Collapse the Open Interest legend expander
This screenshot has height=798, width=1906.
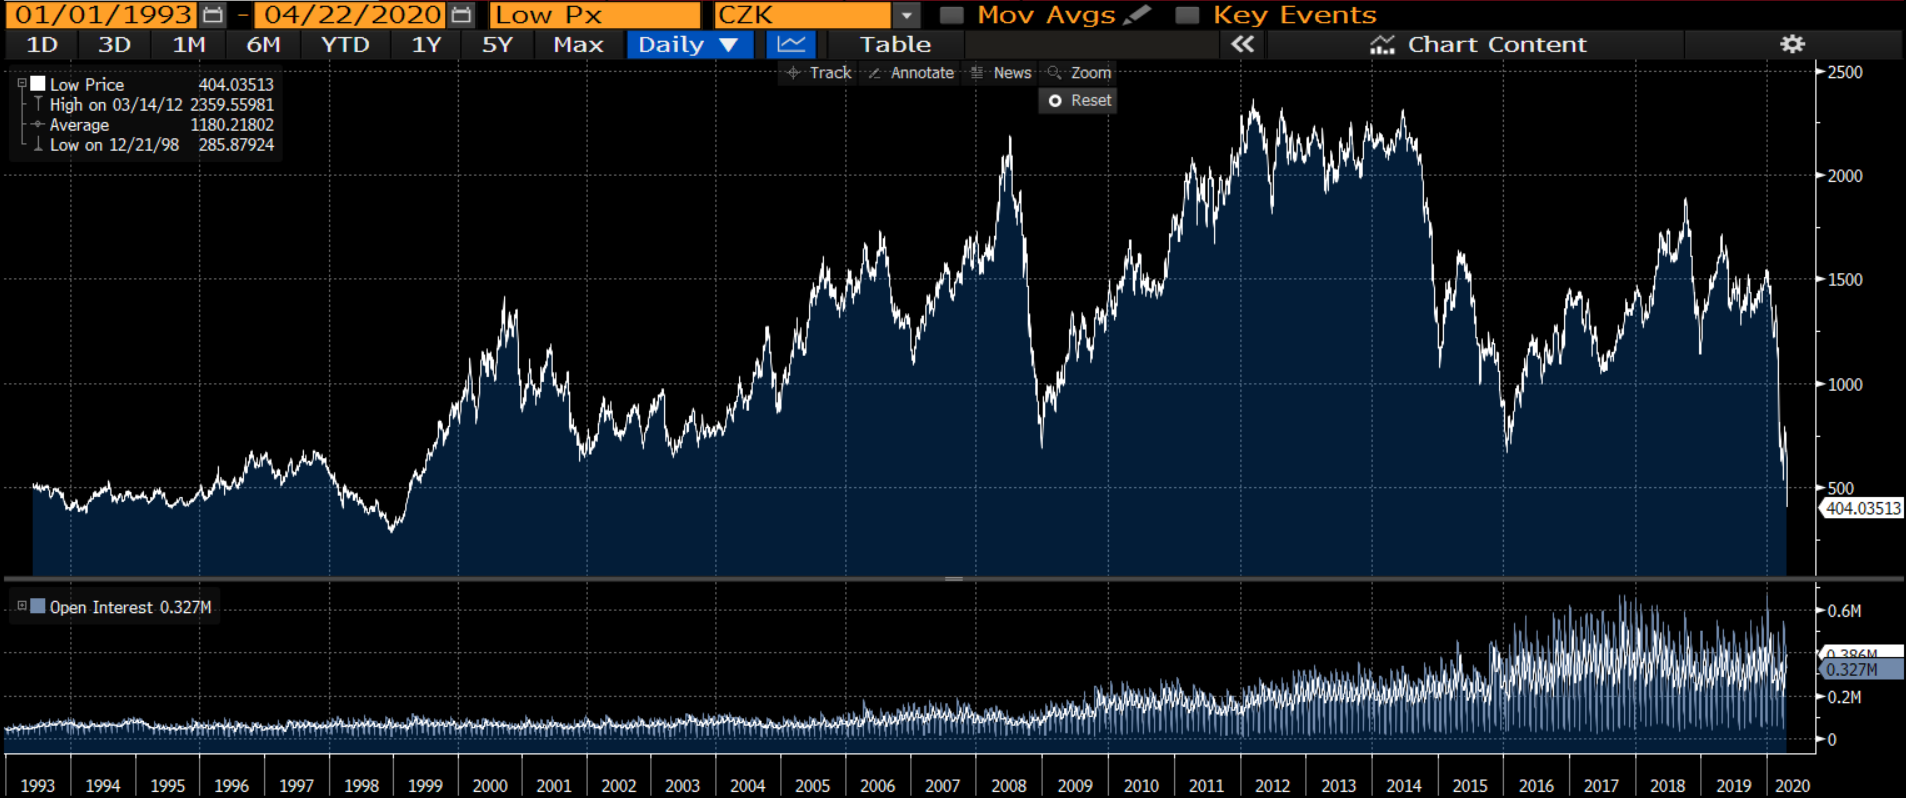coord(22,606)
